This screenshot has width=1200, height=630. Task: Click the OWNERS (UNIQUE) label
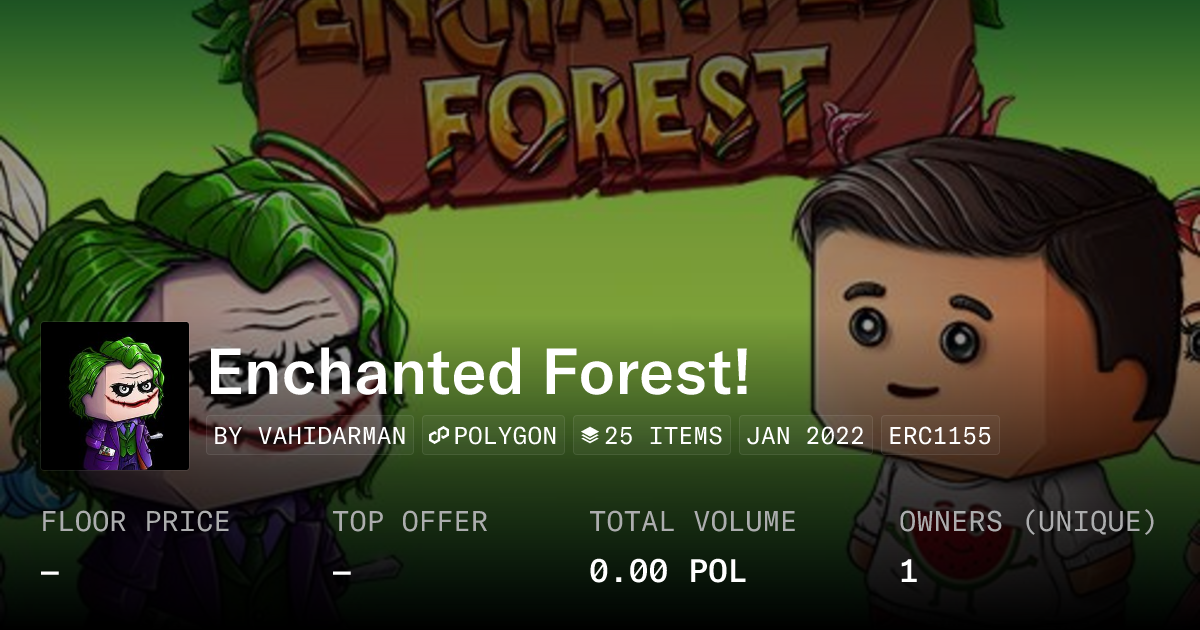[x=1028, y=522]
